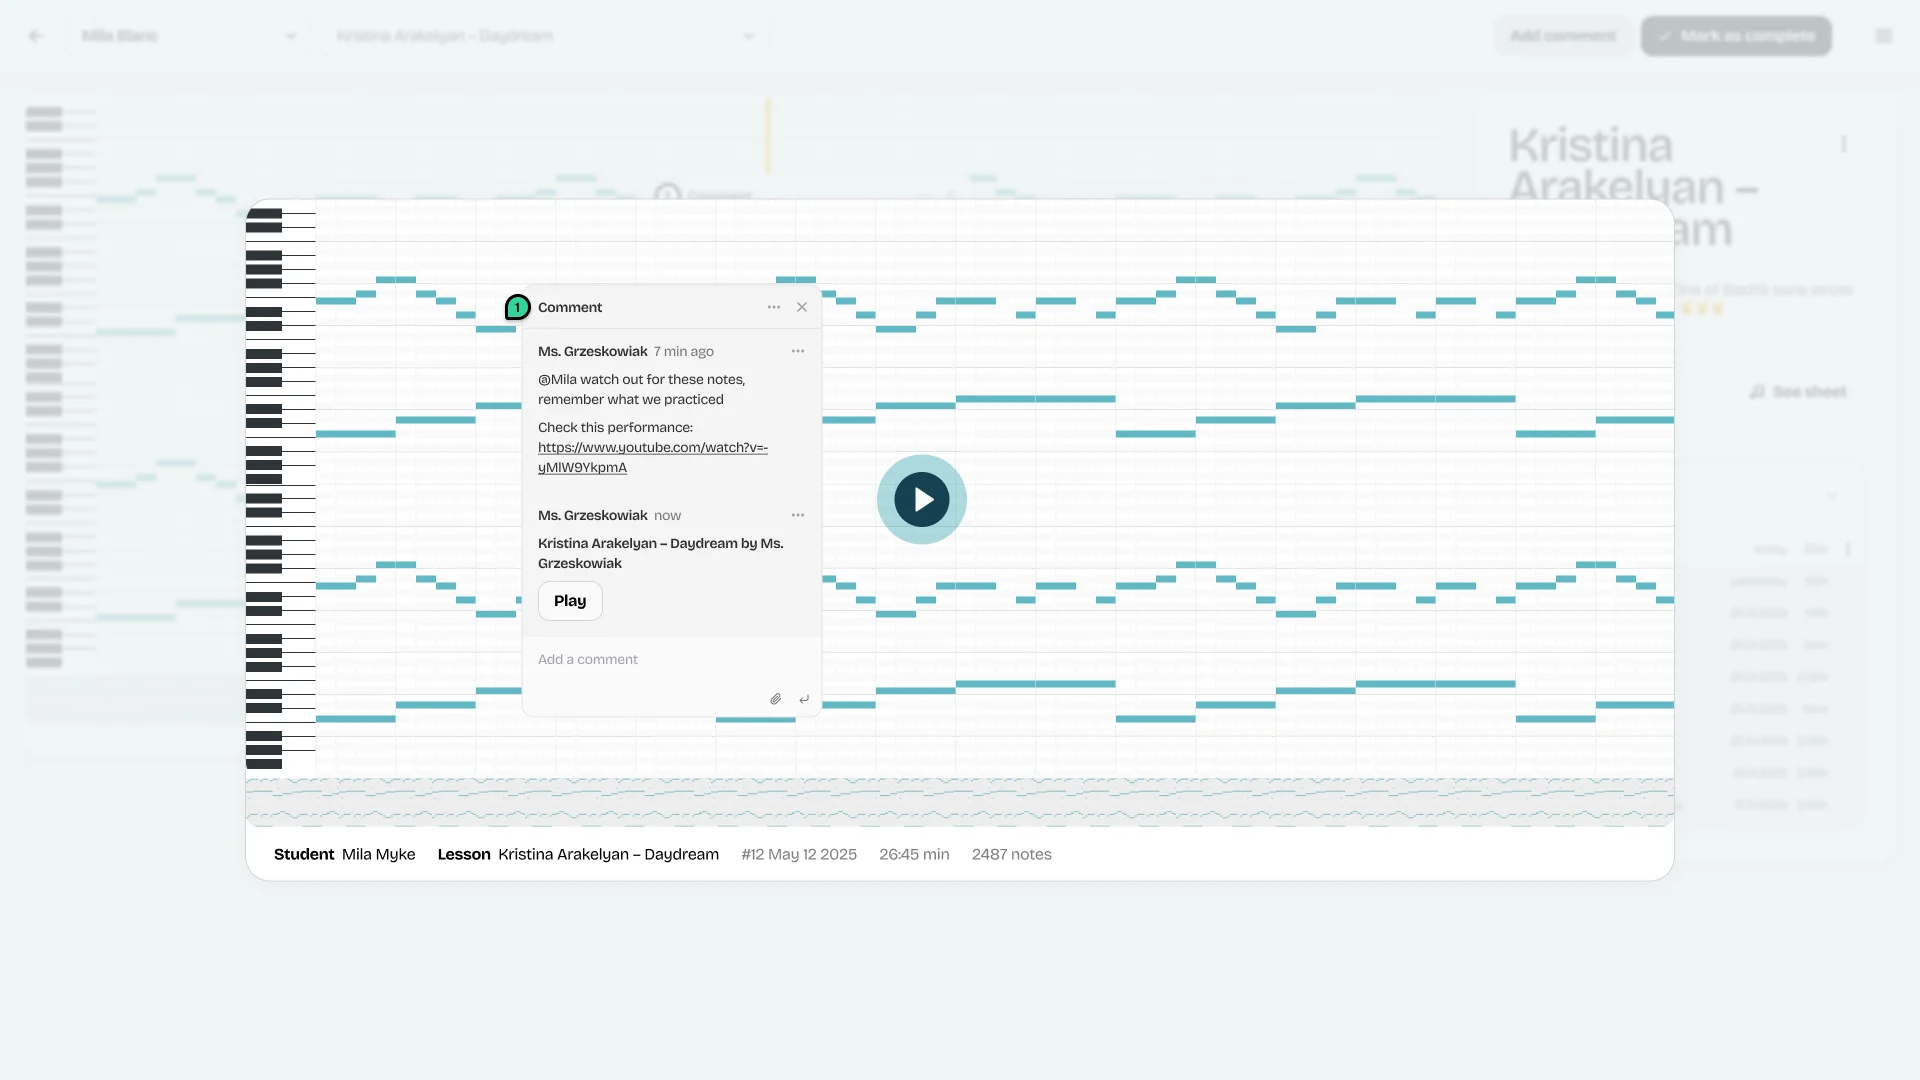Click Mark as complete button

(x=1736, y=36)
